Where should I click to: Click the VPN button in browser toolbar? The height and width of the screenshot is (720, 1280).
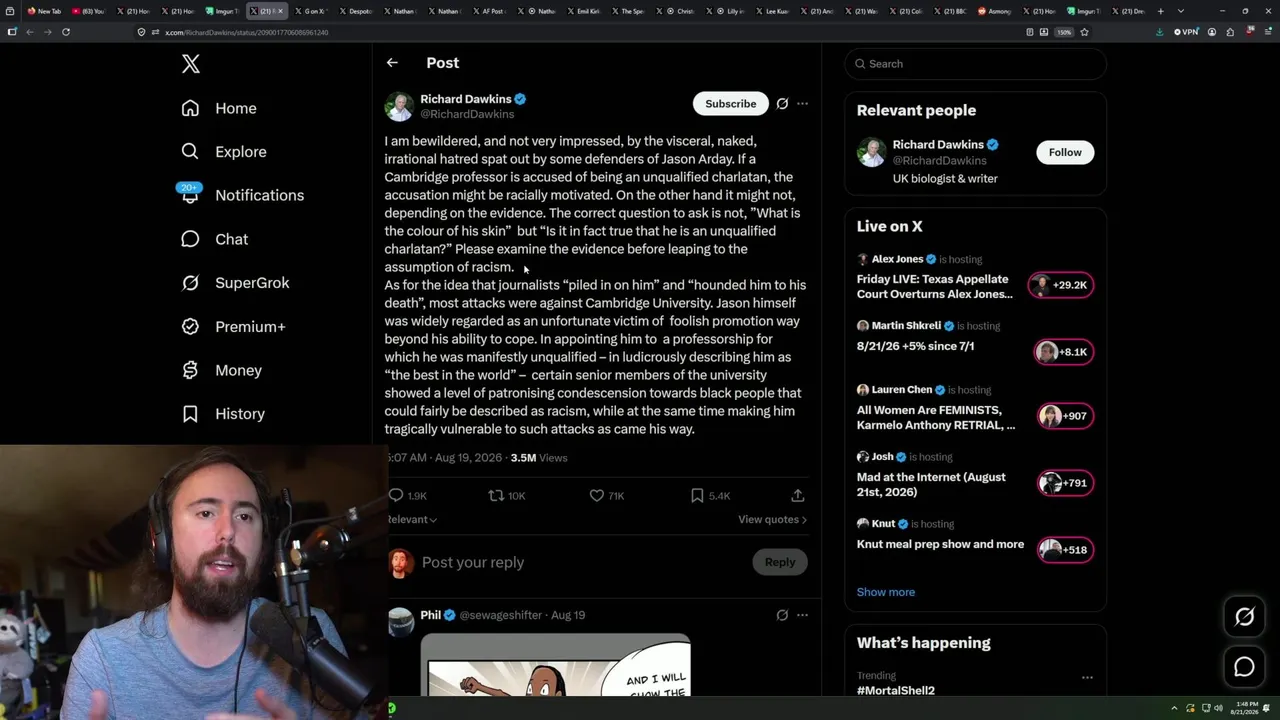pyautogui.click(x=1186, y=32)
